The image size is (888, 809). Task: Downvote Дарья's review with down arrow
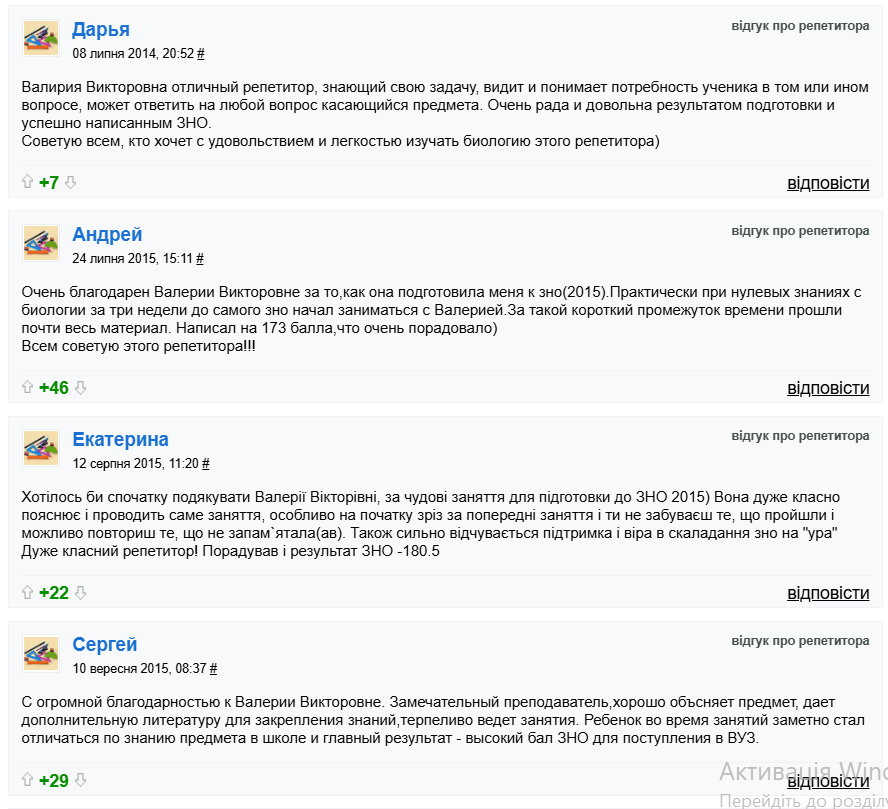[x=70, y=182]
